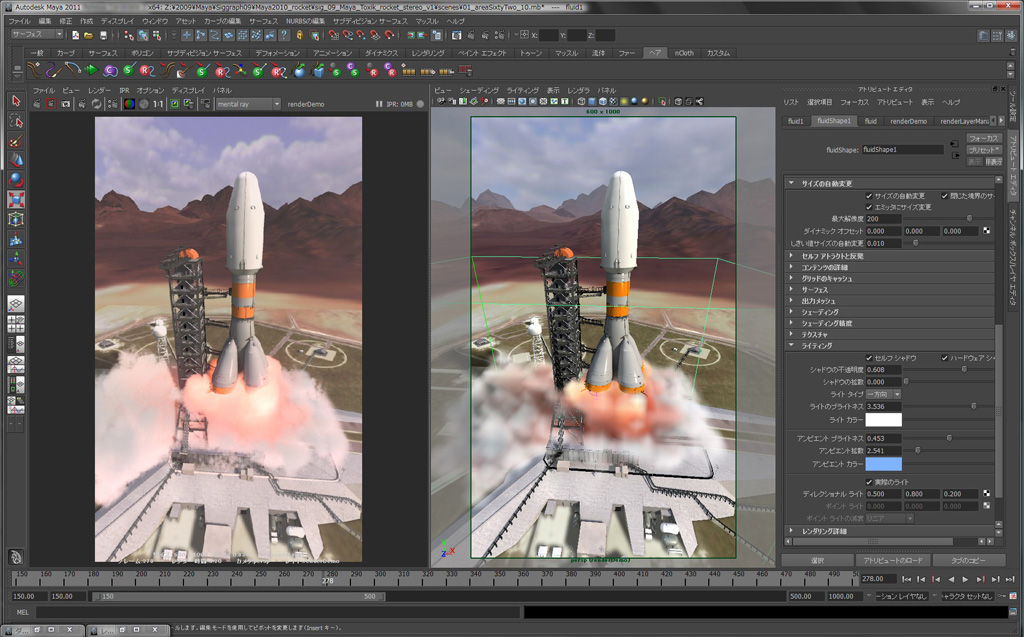Switch to the ダイナミクス shelf tab
1024x637 pixels.
click(382, 52)
